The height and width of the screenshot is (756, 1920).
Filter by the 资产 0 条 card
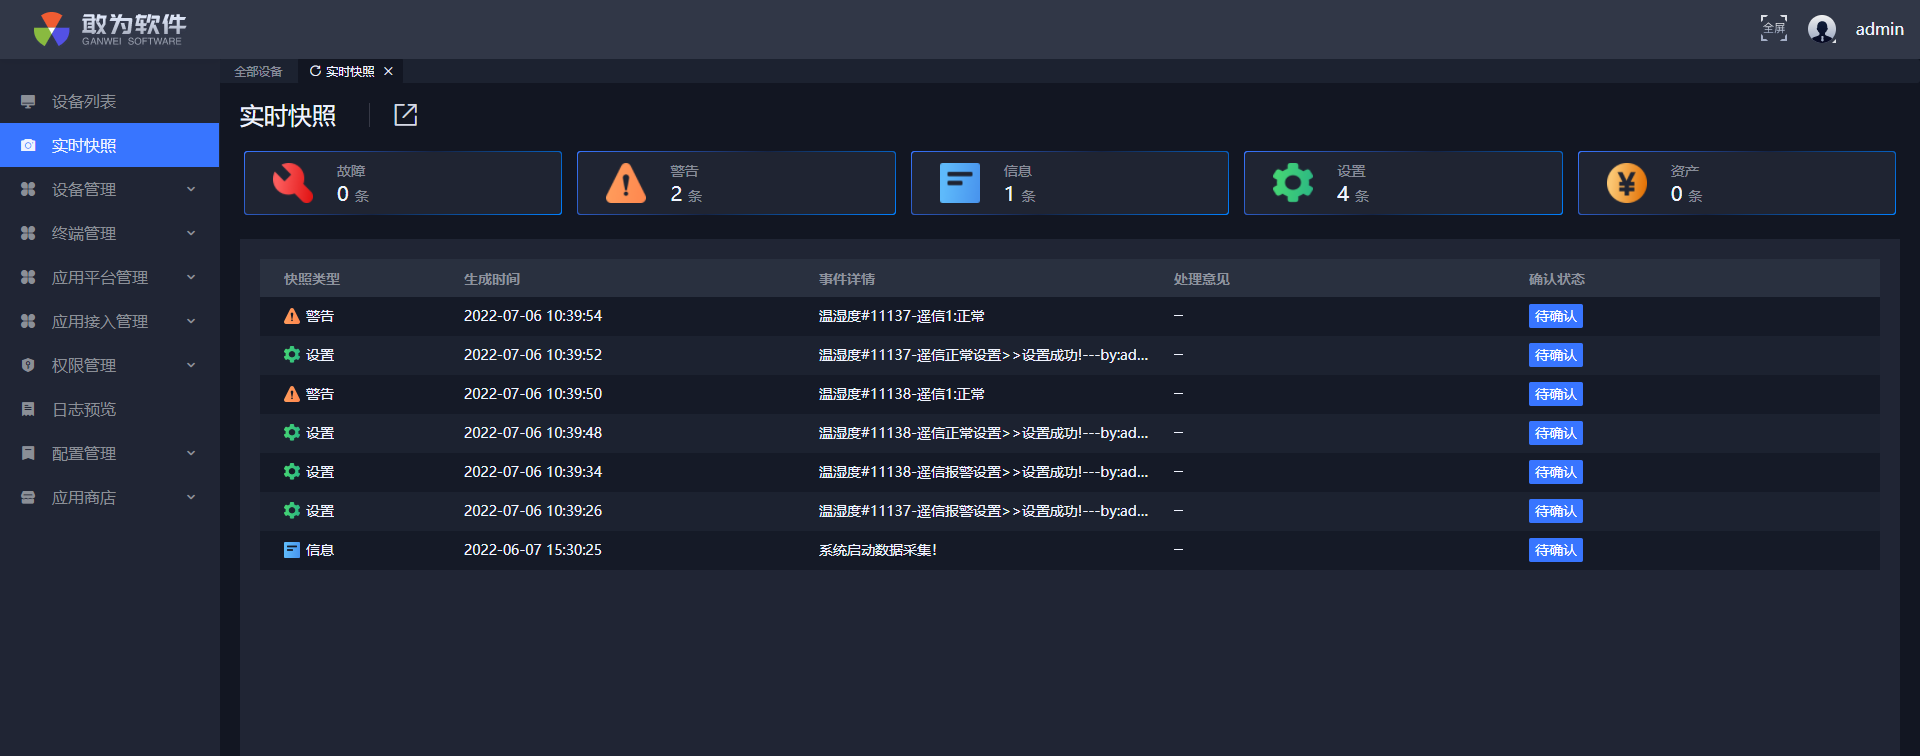(1737, 183)
